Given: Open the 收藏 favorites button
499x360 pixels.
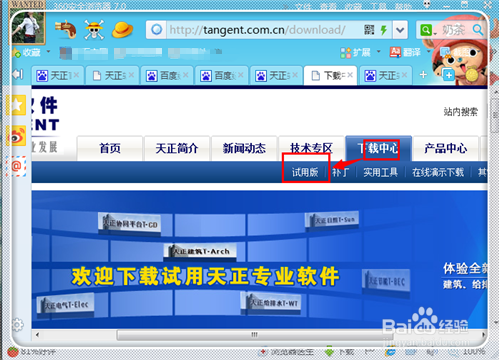Looking at the screenshot, I should (27, 52).
